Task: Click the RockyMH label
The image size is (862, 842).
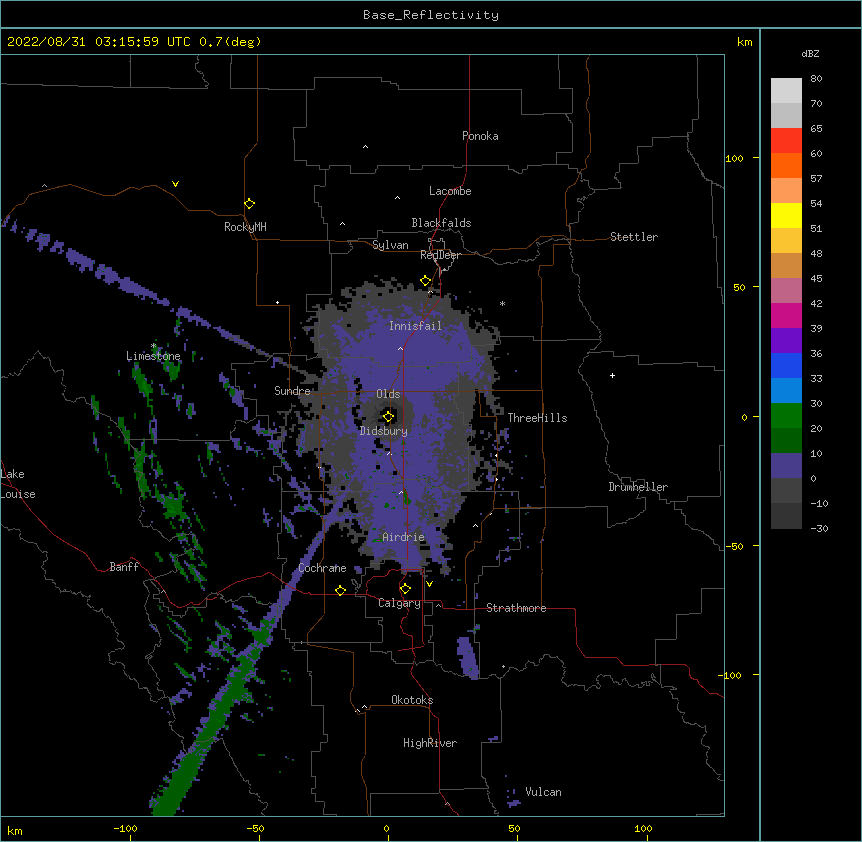Action: [x=245, y=227]
